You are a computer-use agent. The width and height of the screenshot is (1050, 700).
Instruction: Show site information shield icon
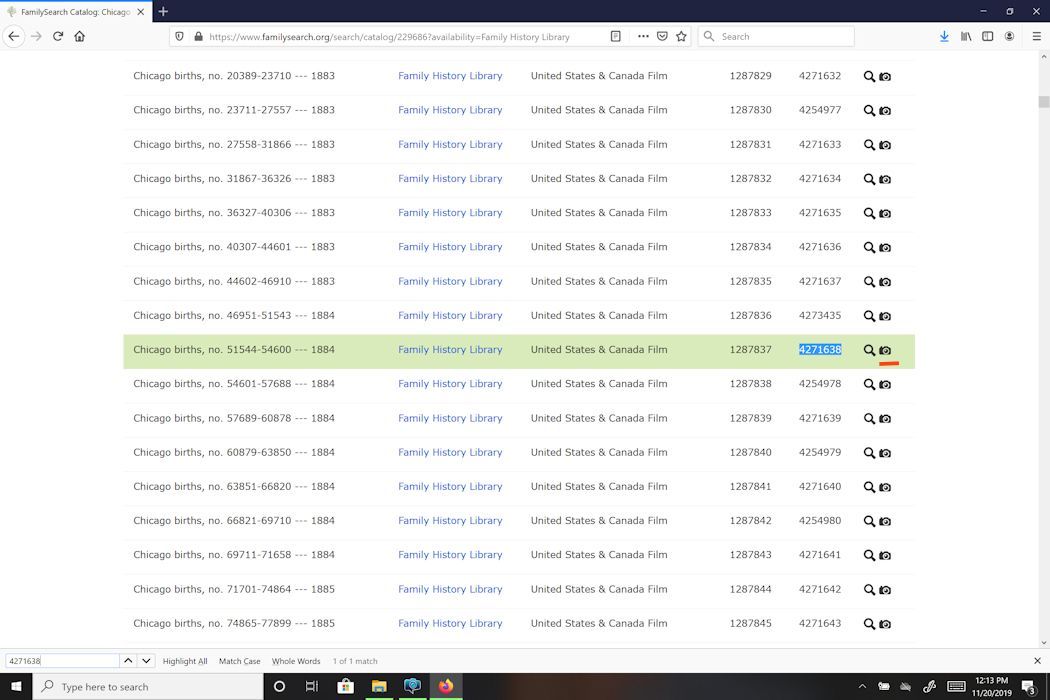(x=179, y=36)
